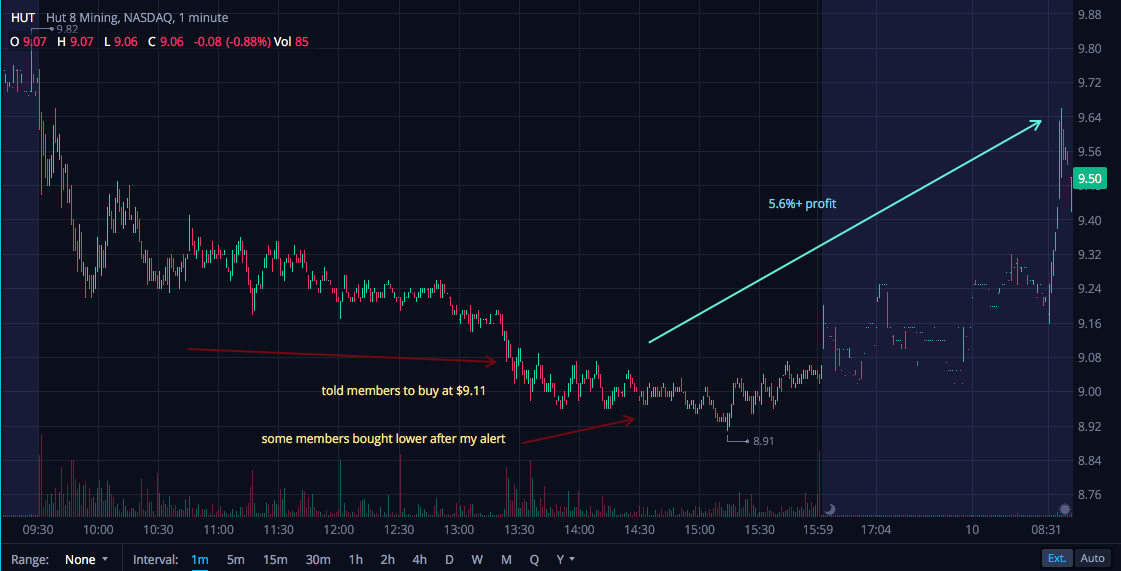
Task: Click the Hut 8 Mining, NASDAQ label
Action: tap(137, 17)
